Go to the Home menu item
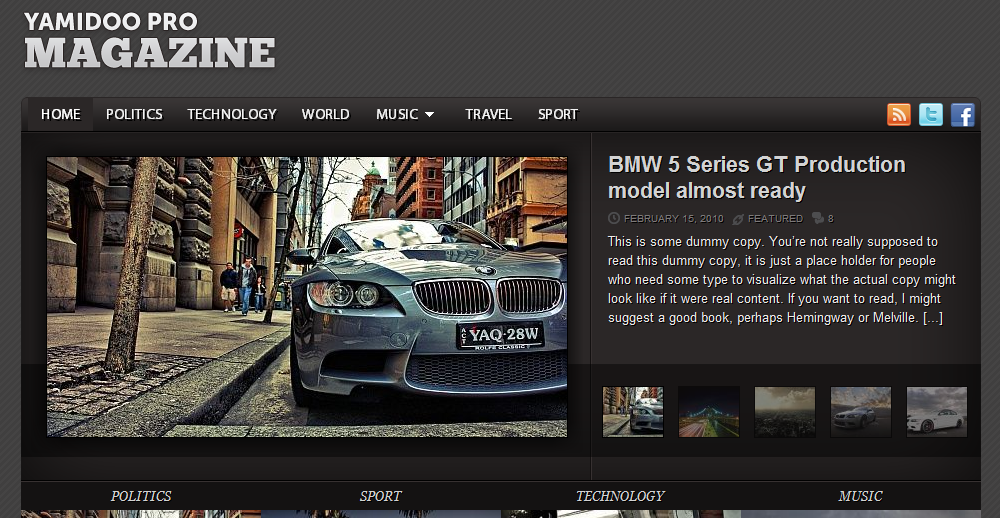This screenshot has width=1000, height=518. 61,114
